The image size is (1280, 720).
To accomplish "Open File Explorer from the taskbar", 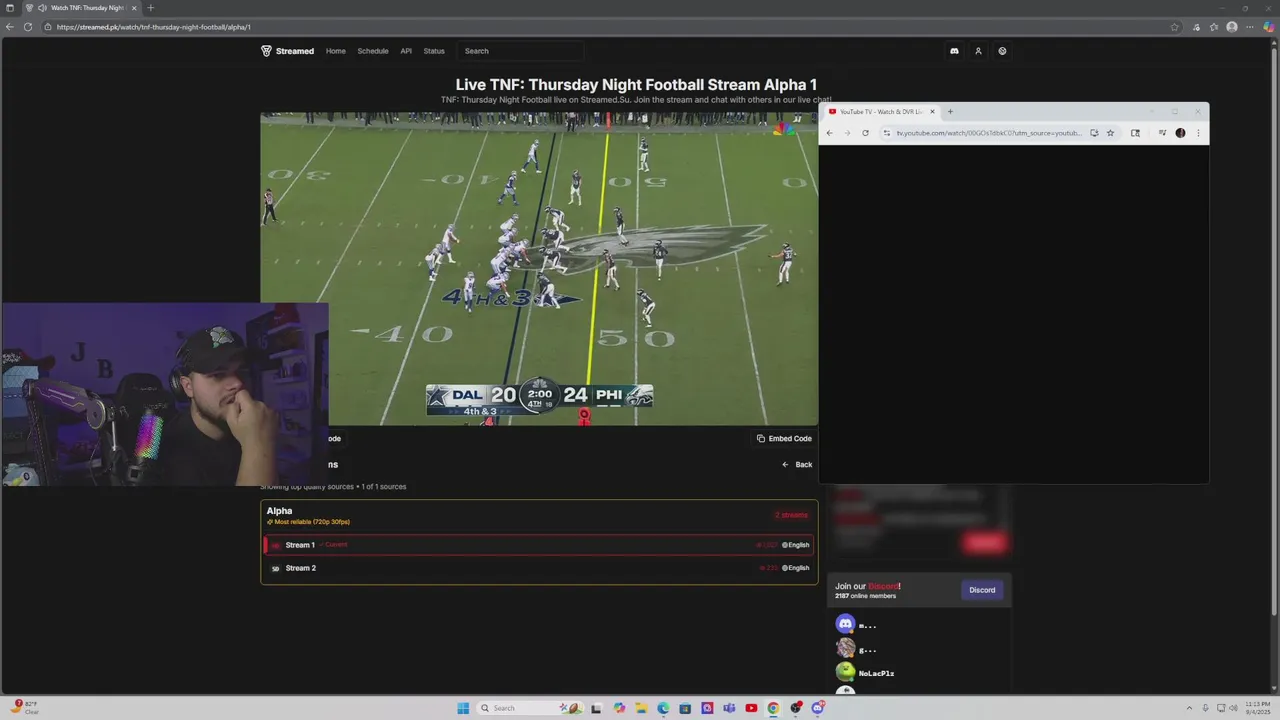I will [x=641, y=708].
